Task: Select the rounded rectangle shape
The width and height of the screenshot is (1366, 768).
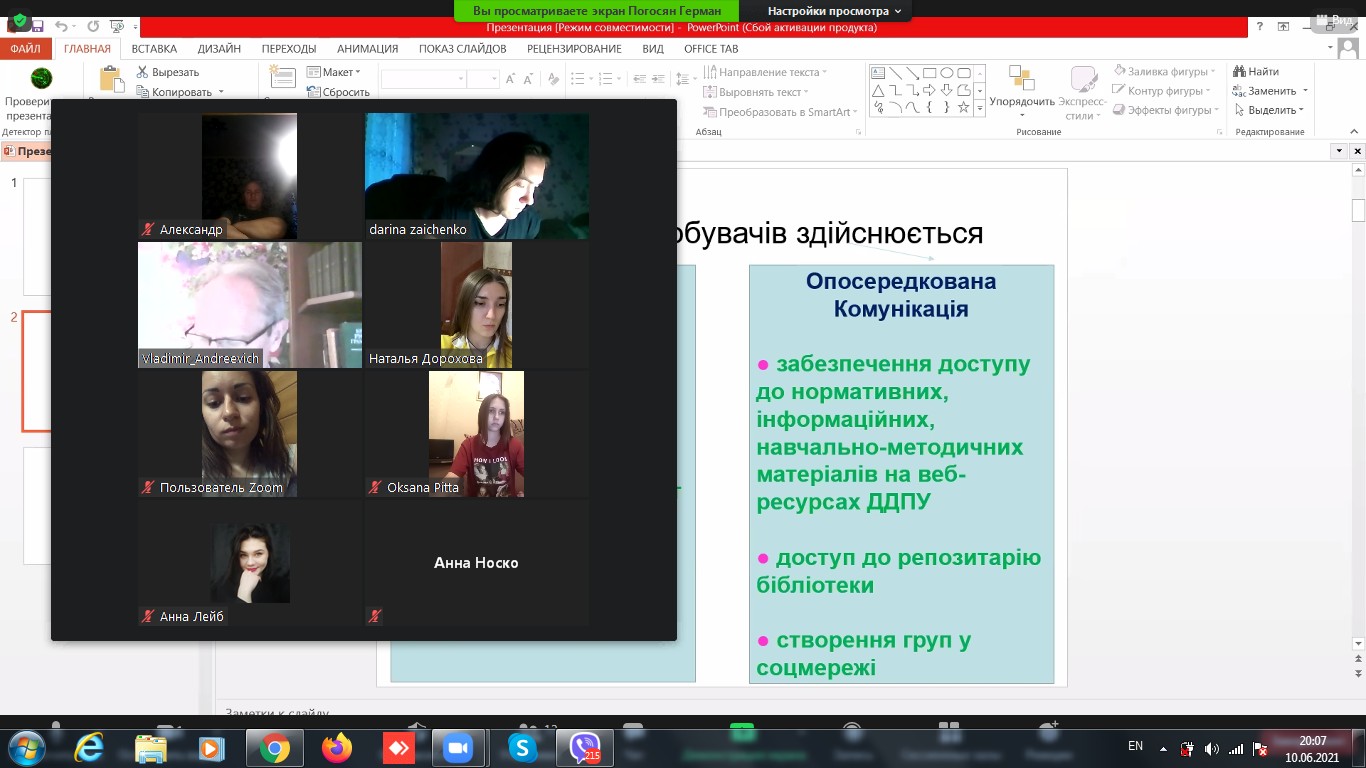Action: [964, 73]
